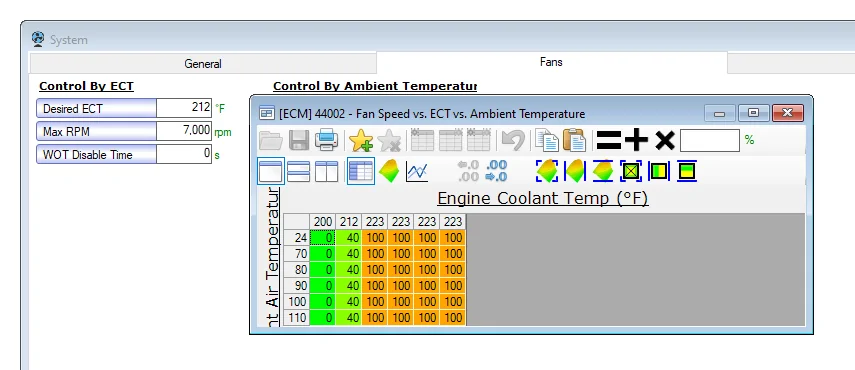This screenshot has height=370, width=855.
Task: Click the 3D surface icon with dashed border
Action: tap(547, 171)
